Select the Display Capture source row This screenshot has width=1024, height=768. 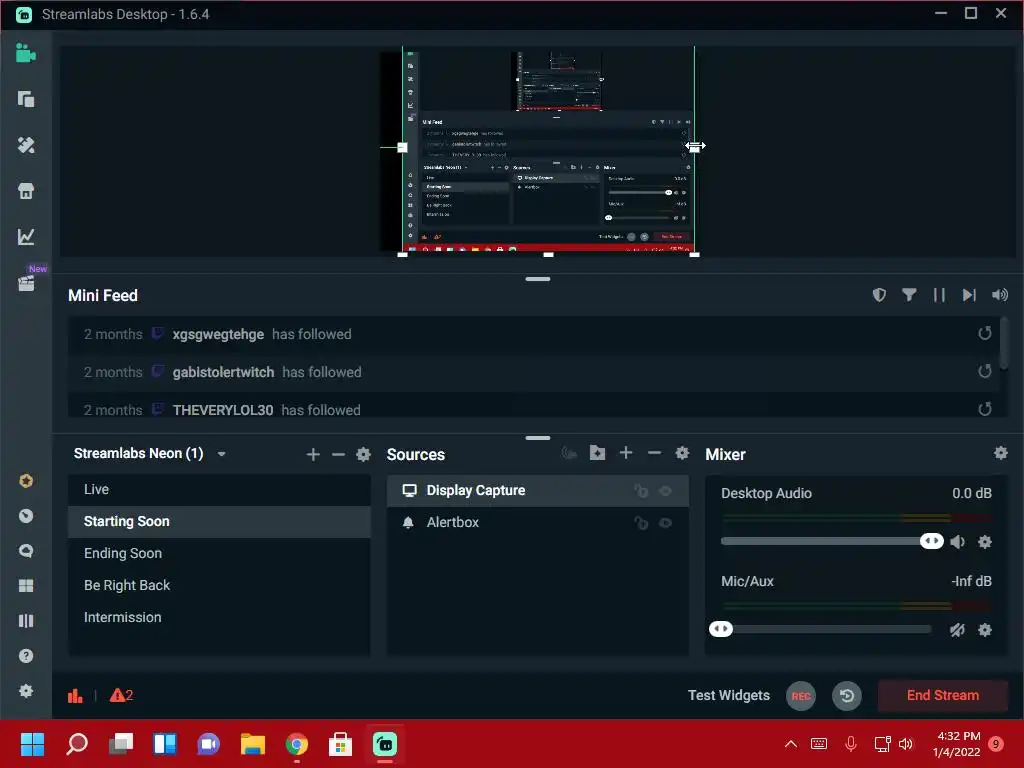pyautogui.click(x=537, y=491)
